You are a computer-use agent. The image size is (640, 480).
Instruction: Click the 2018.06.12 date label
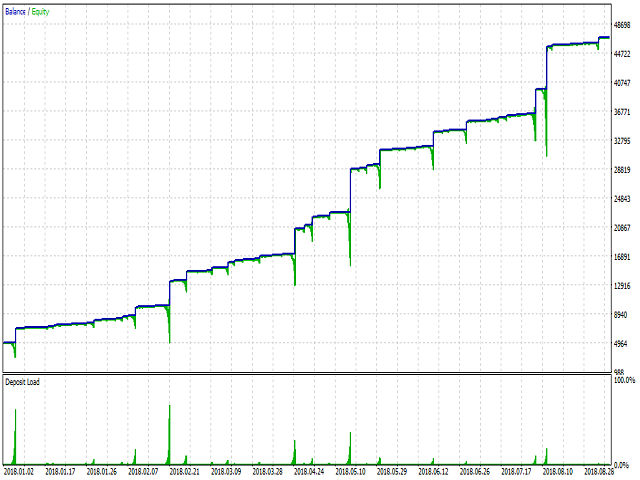pos(433,472)
